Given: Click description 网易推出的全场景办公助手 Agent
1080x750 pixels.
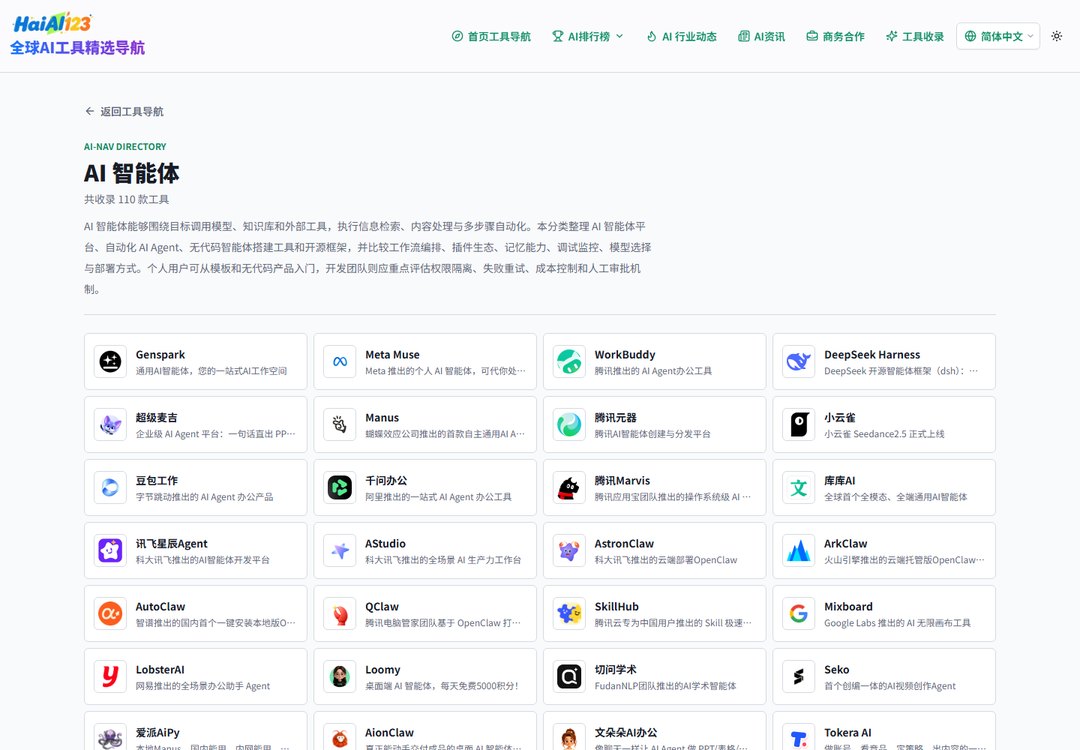Looking at the screenshot, I should pos(202,686).
